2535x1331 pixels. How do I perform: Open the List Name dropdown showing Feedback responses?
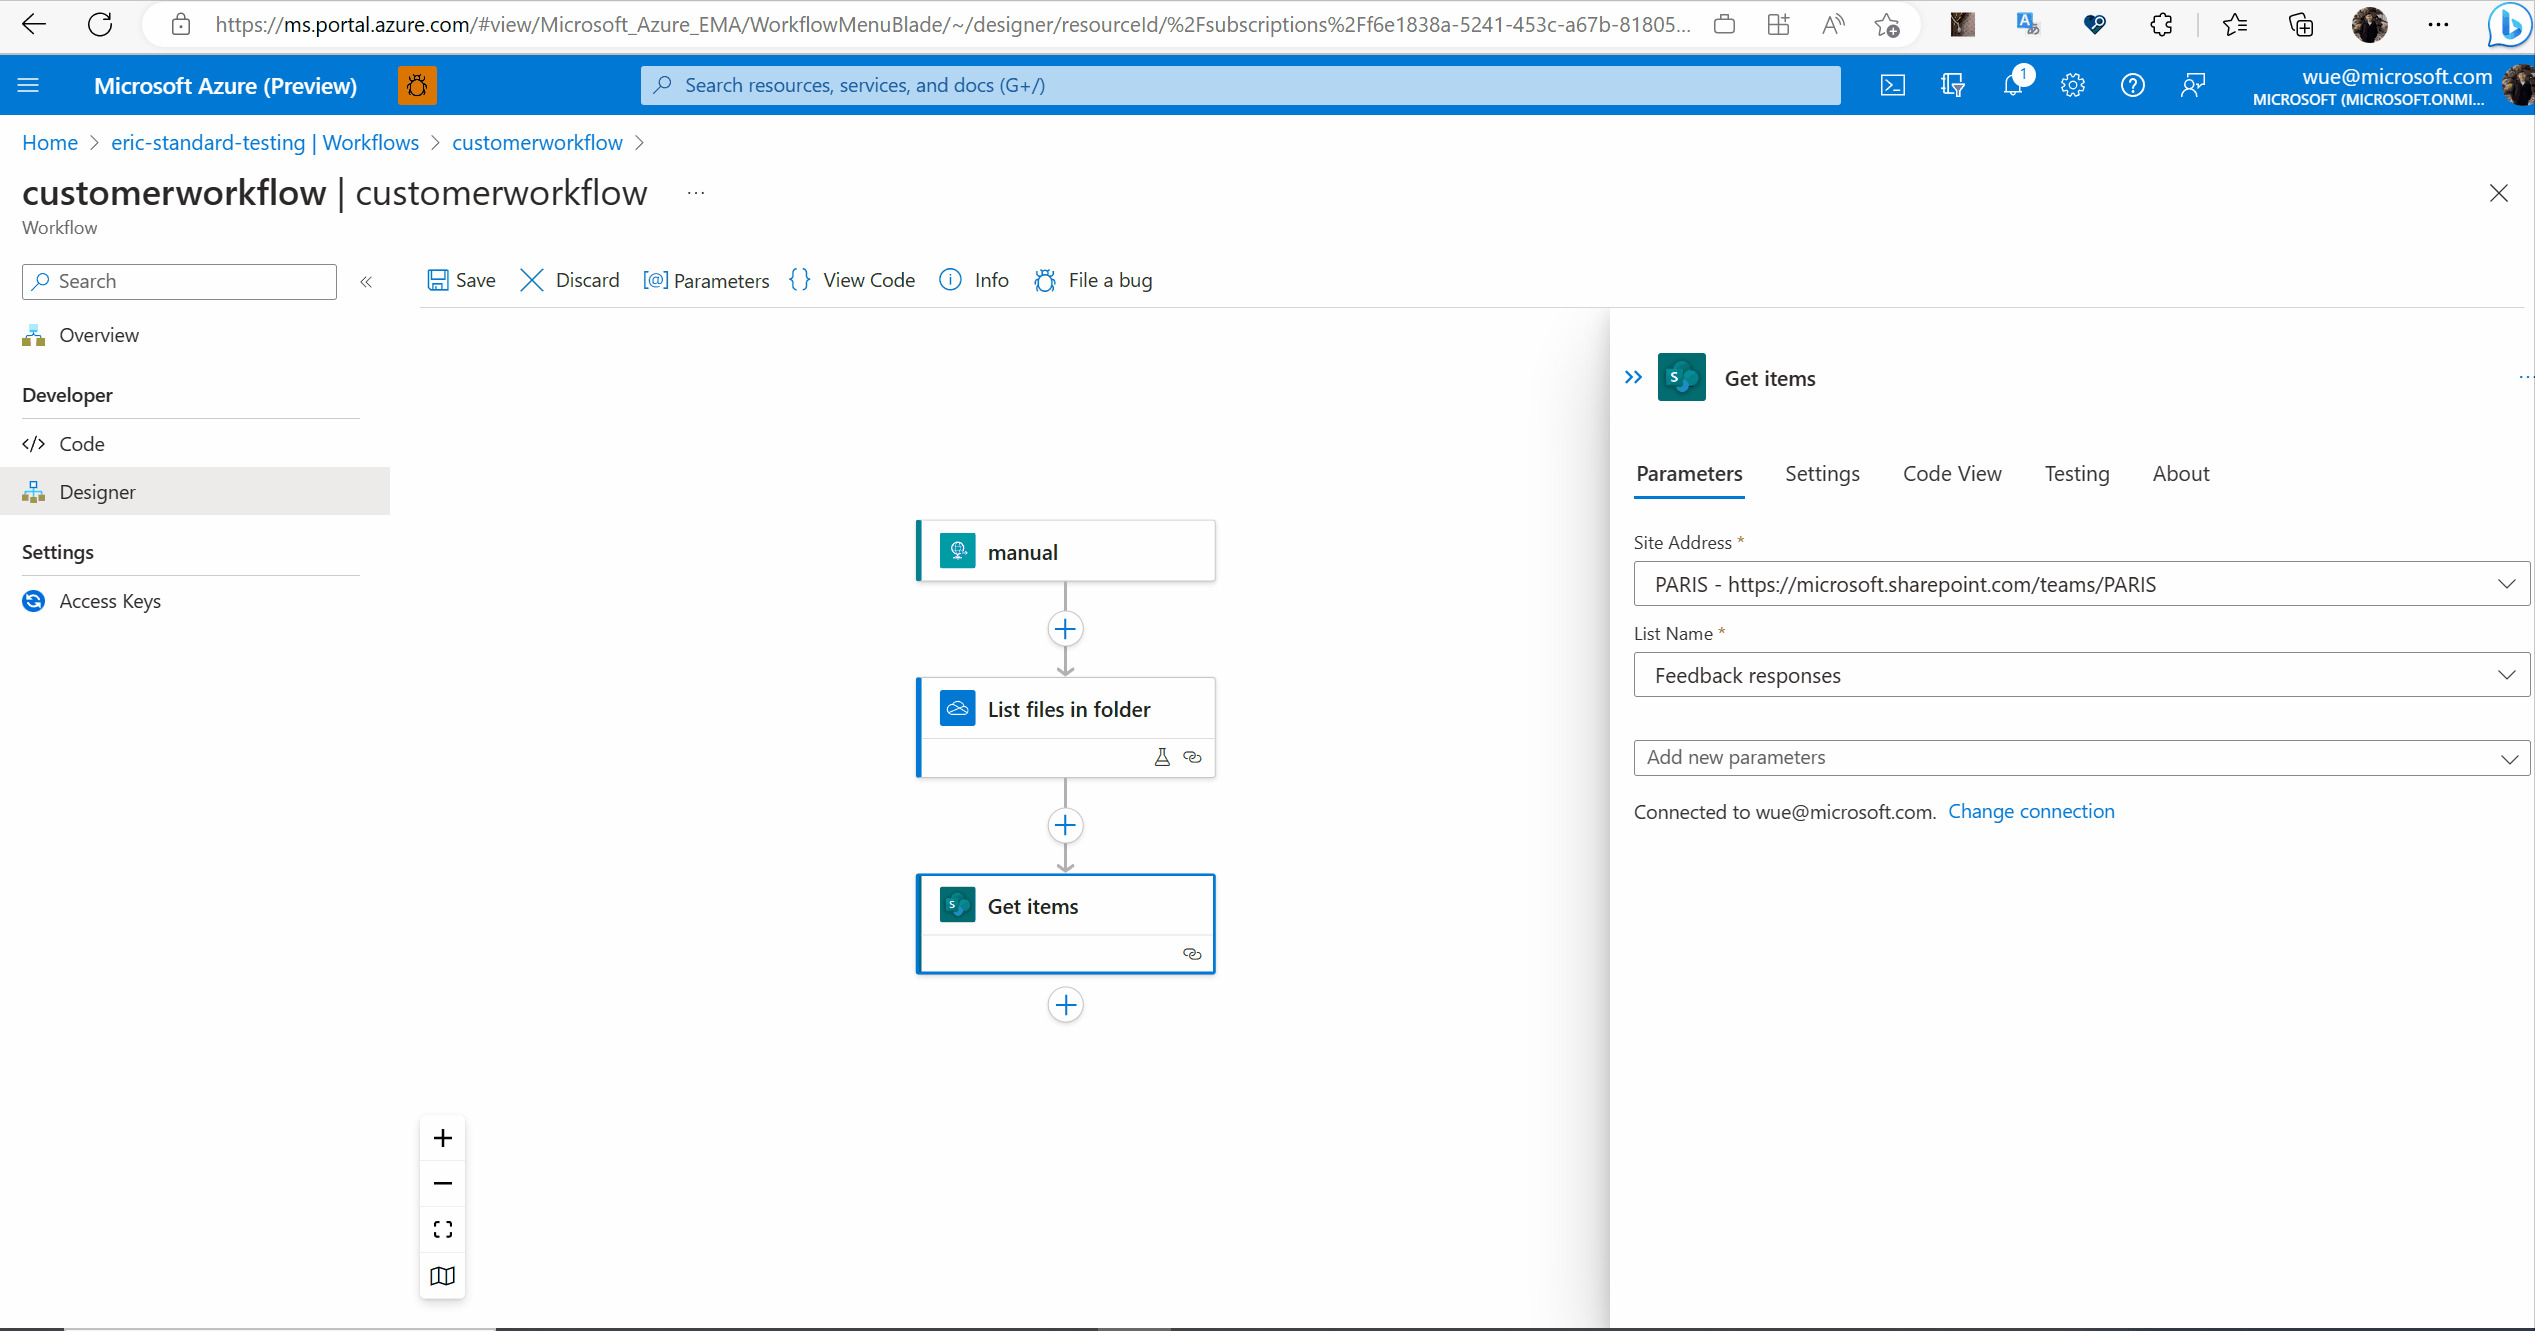pos(2506,674)
